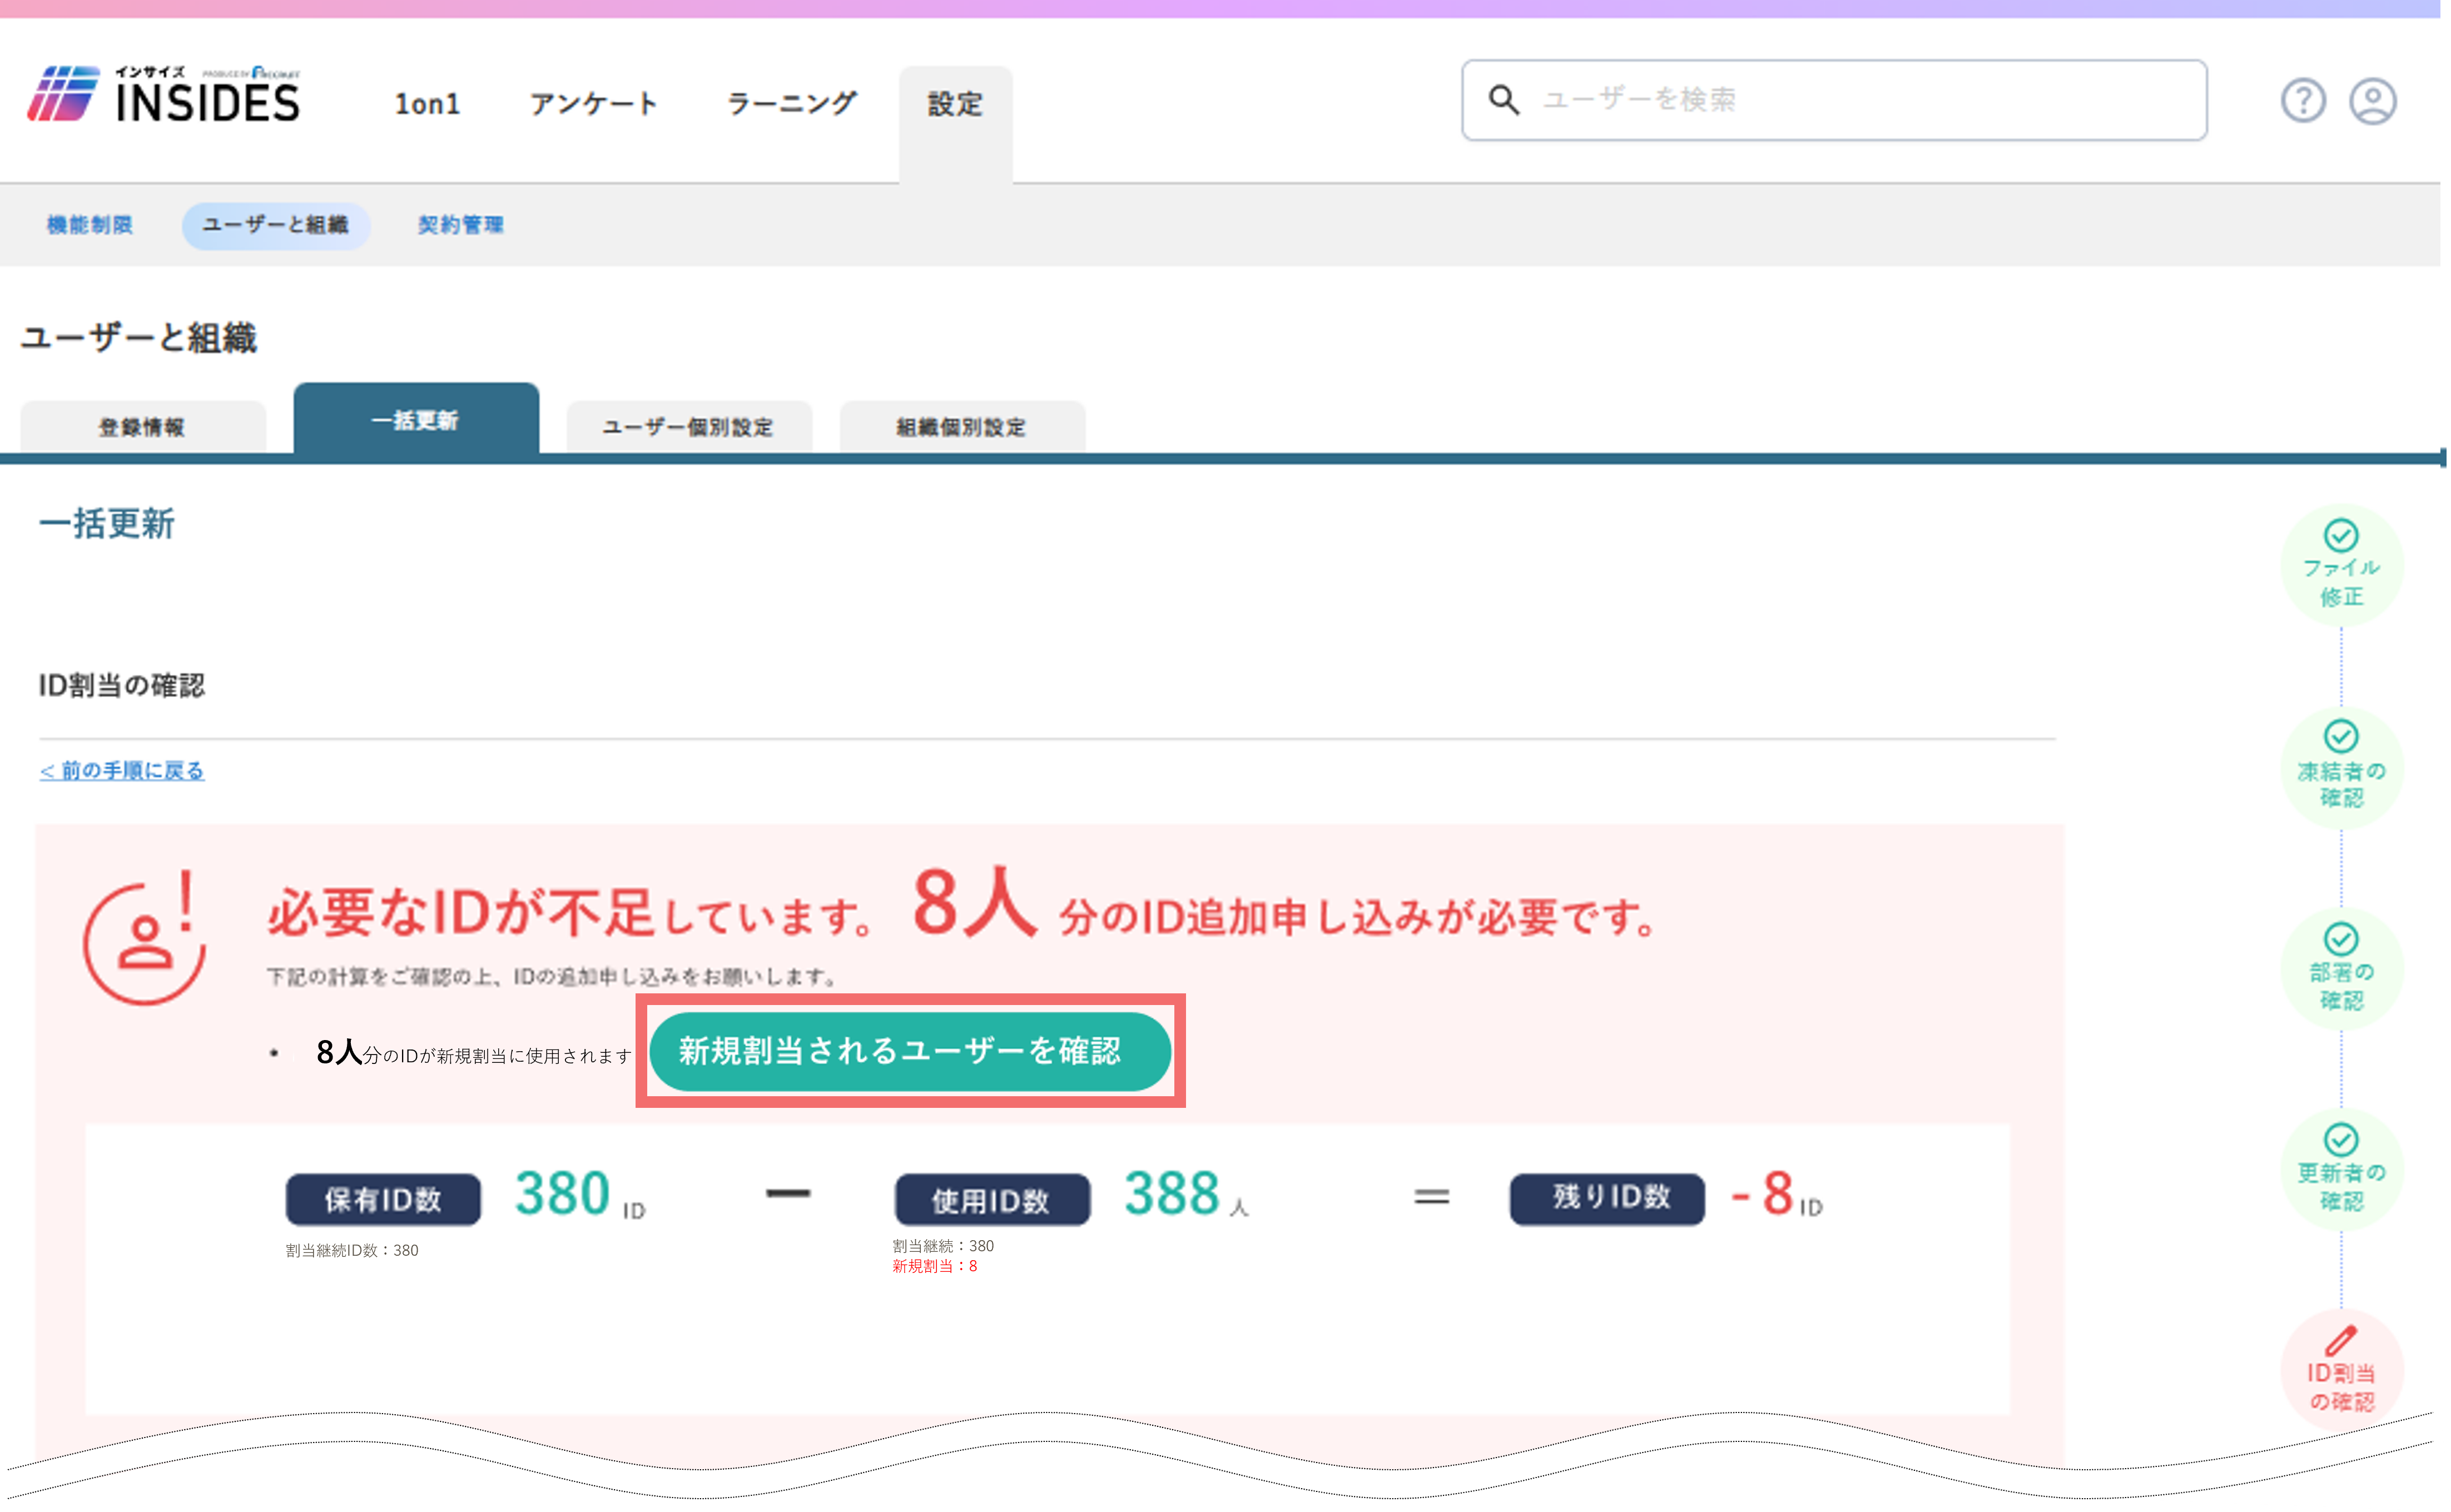Select the 一括更新 tab
2451x1512 pixels.
[x=416, y=419]
